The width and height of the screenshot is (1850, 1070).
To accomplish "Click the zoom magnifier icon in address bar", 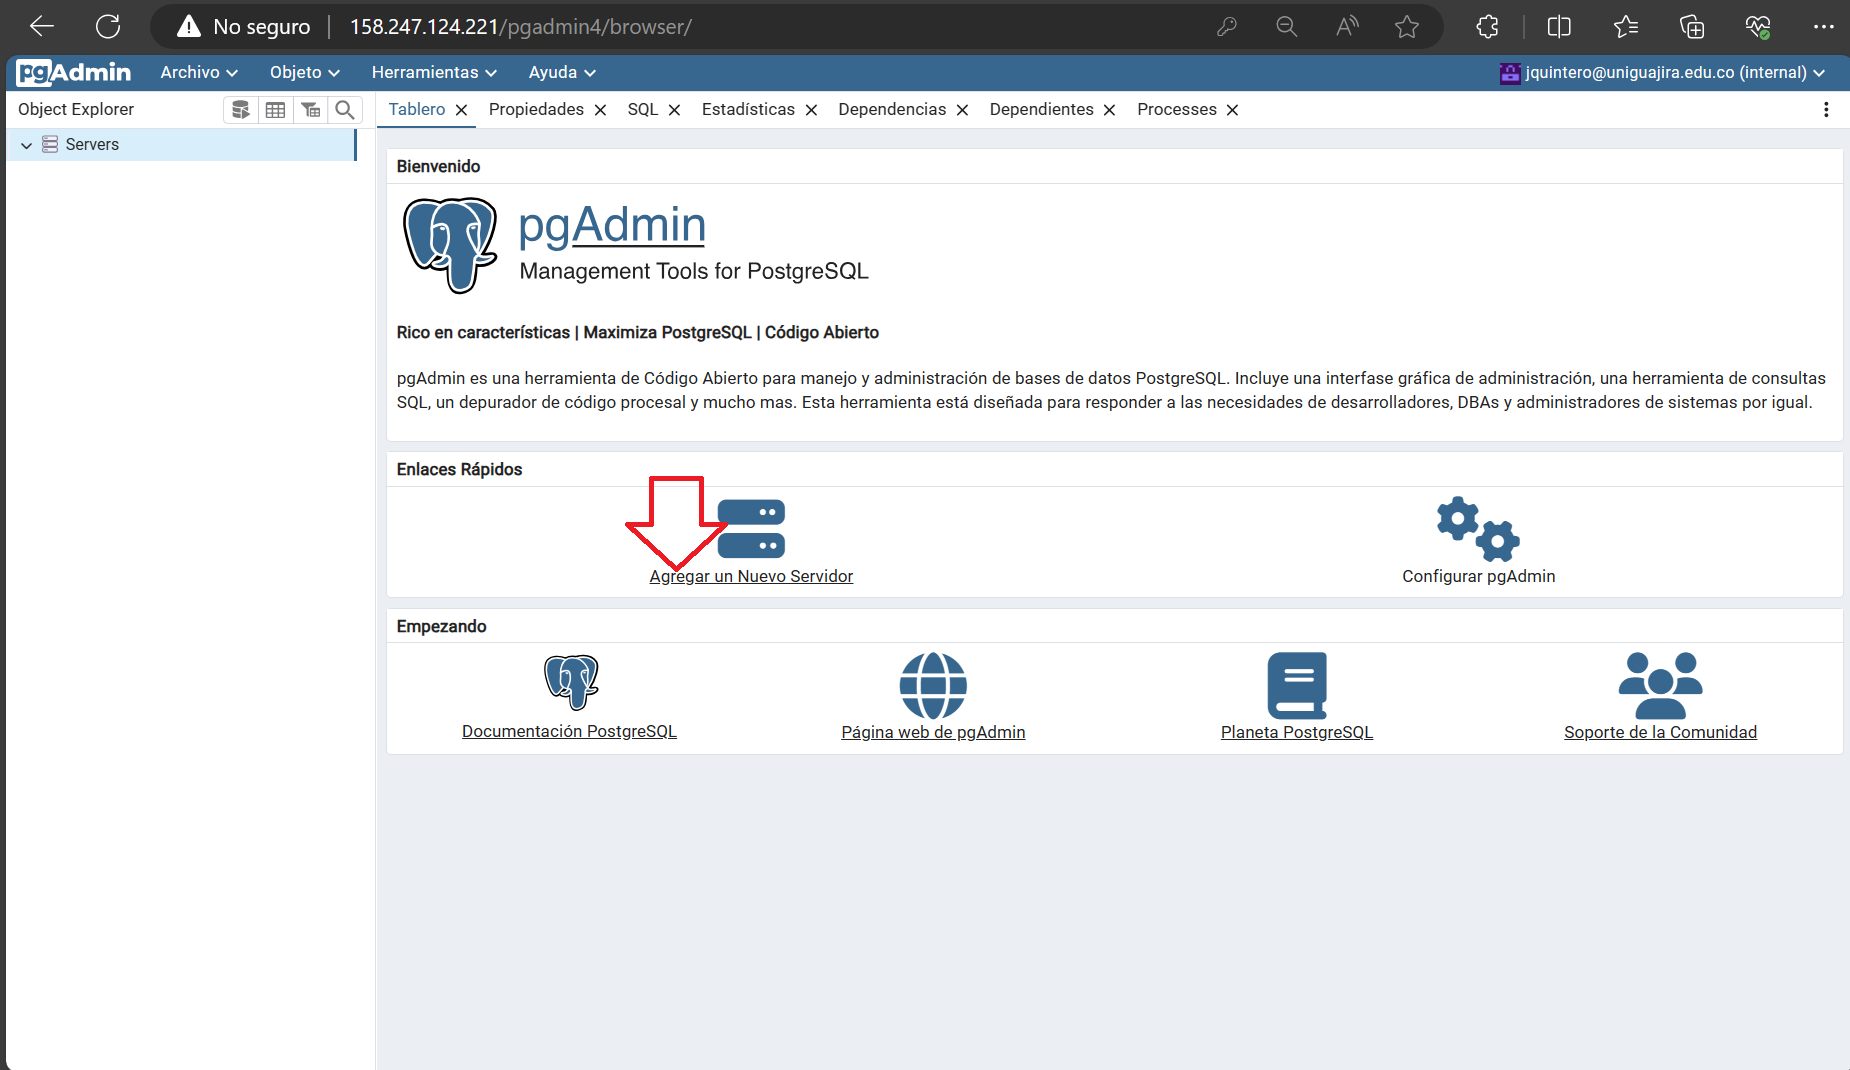I will tap(1287, 27).
